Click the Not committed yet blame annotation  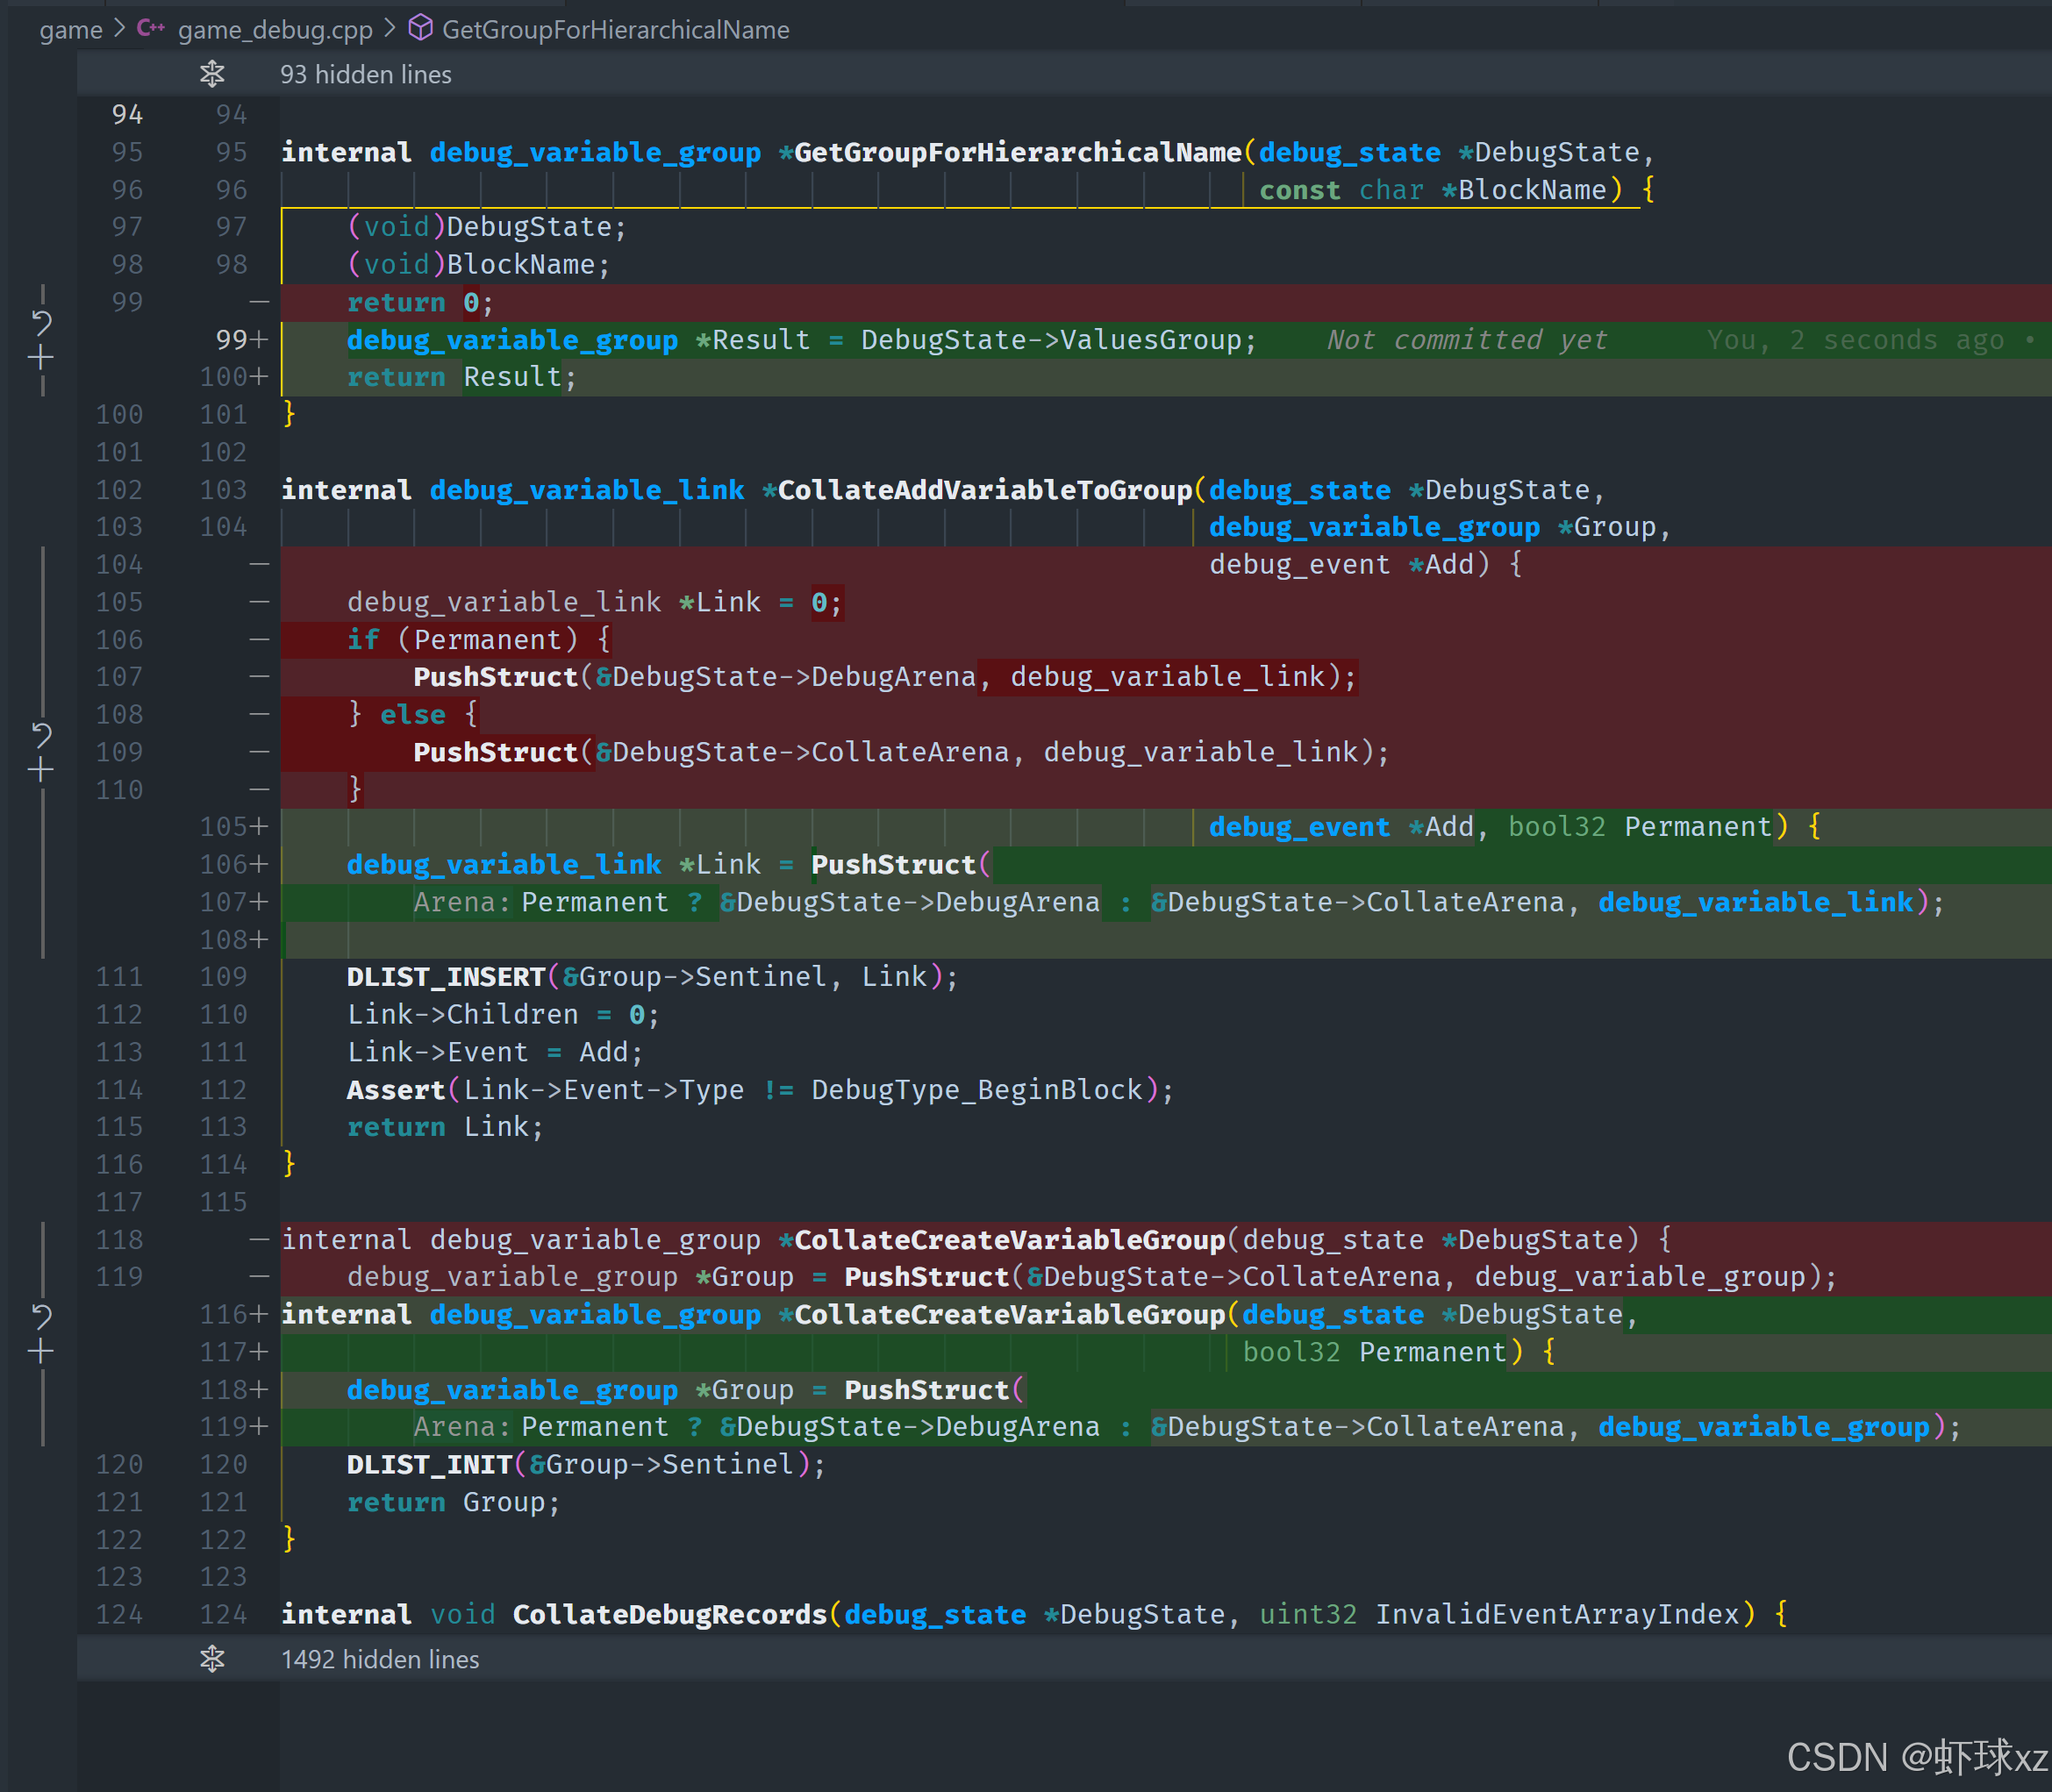click(x=1467, y=340)
